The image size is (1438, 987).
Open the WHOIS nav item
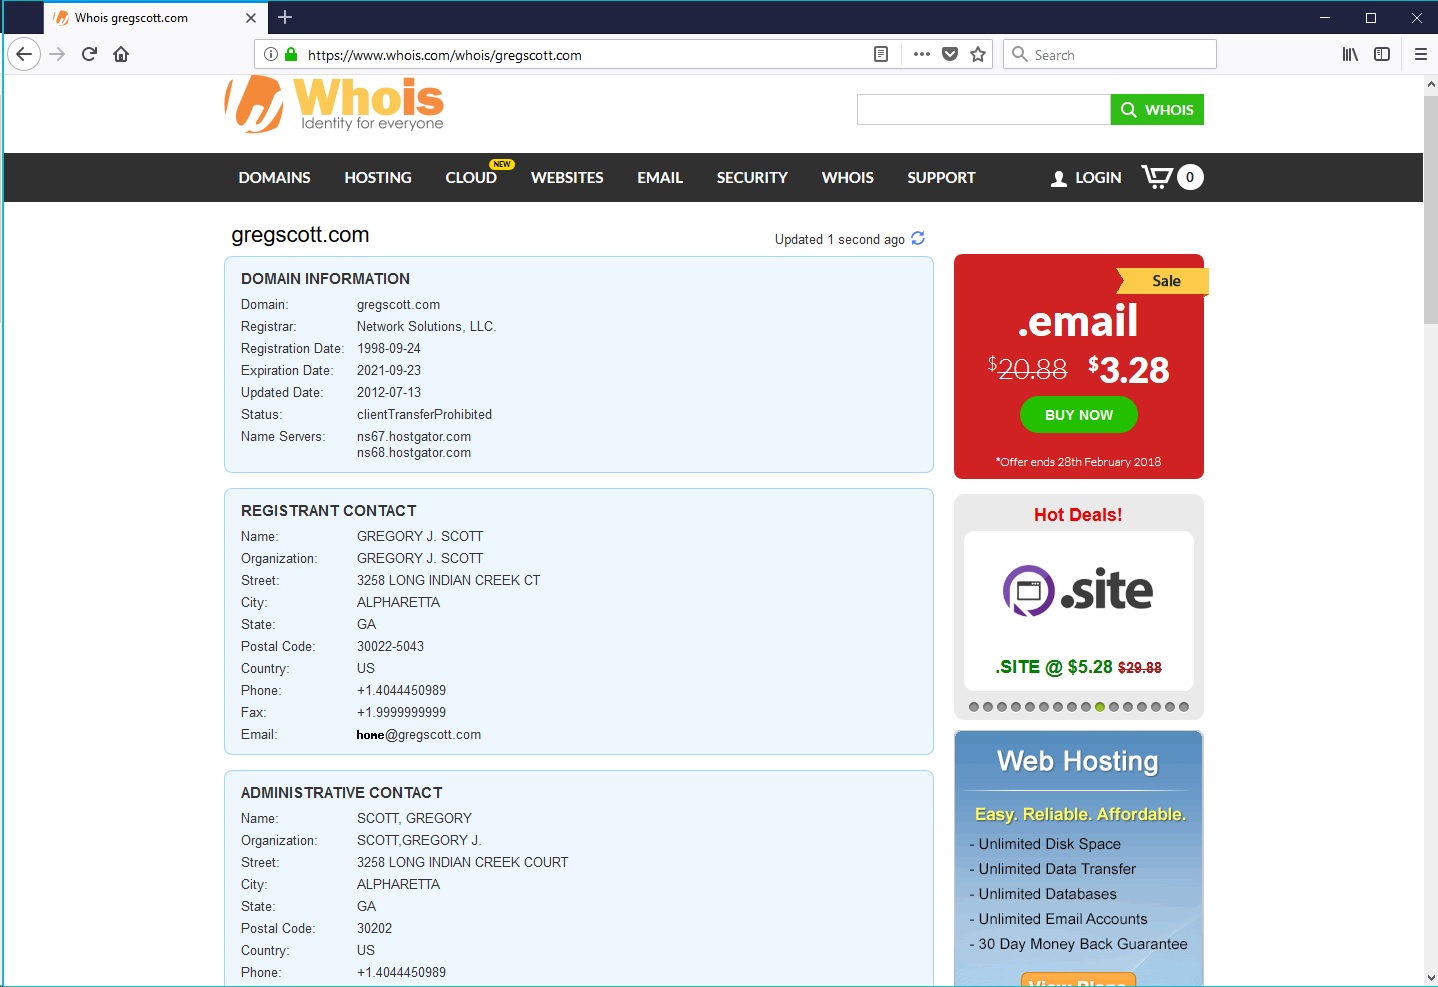click(848, 178)
